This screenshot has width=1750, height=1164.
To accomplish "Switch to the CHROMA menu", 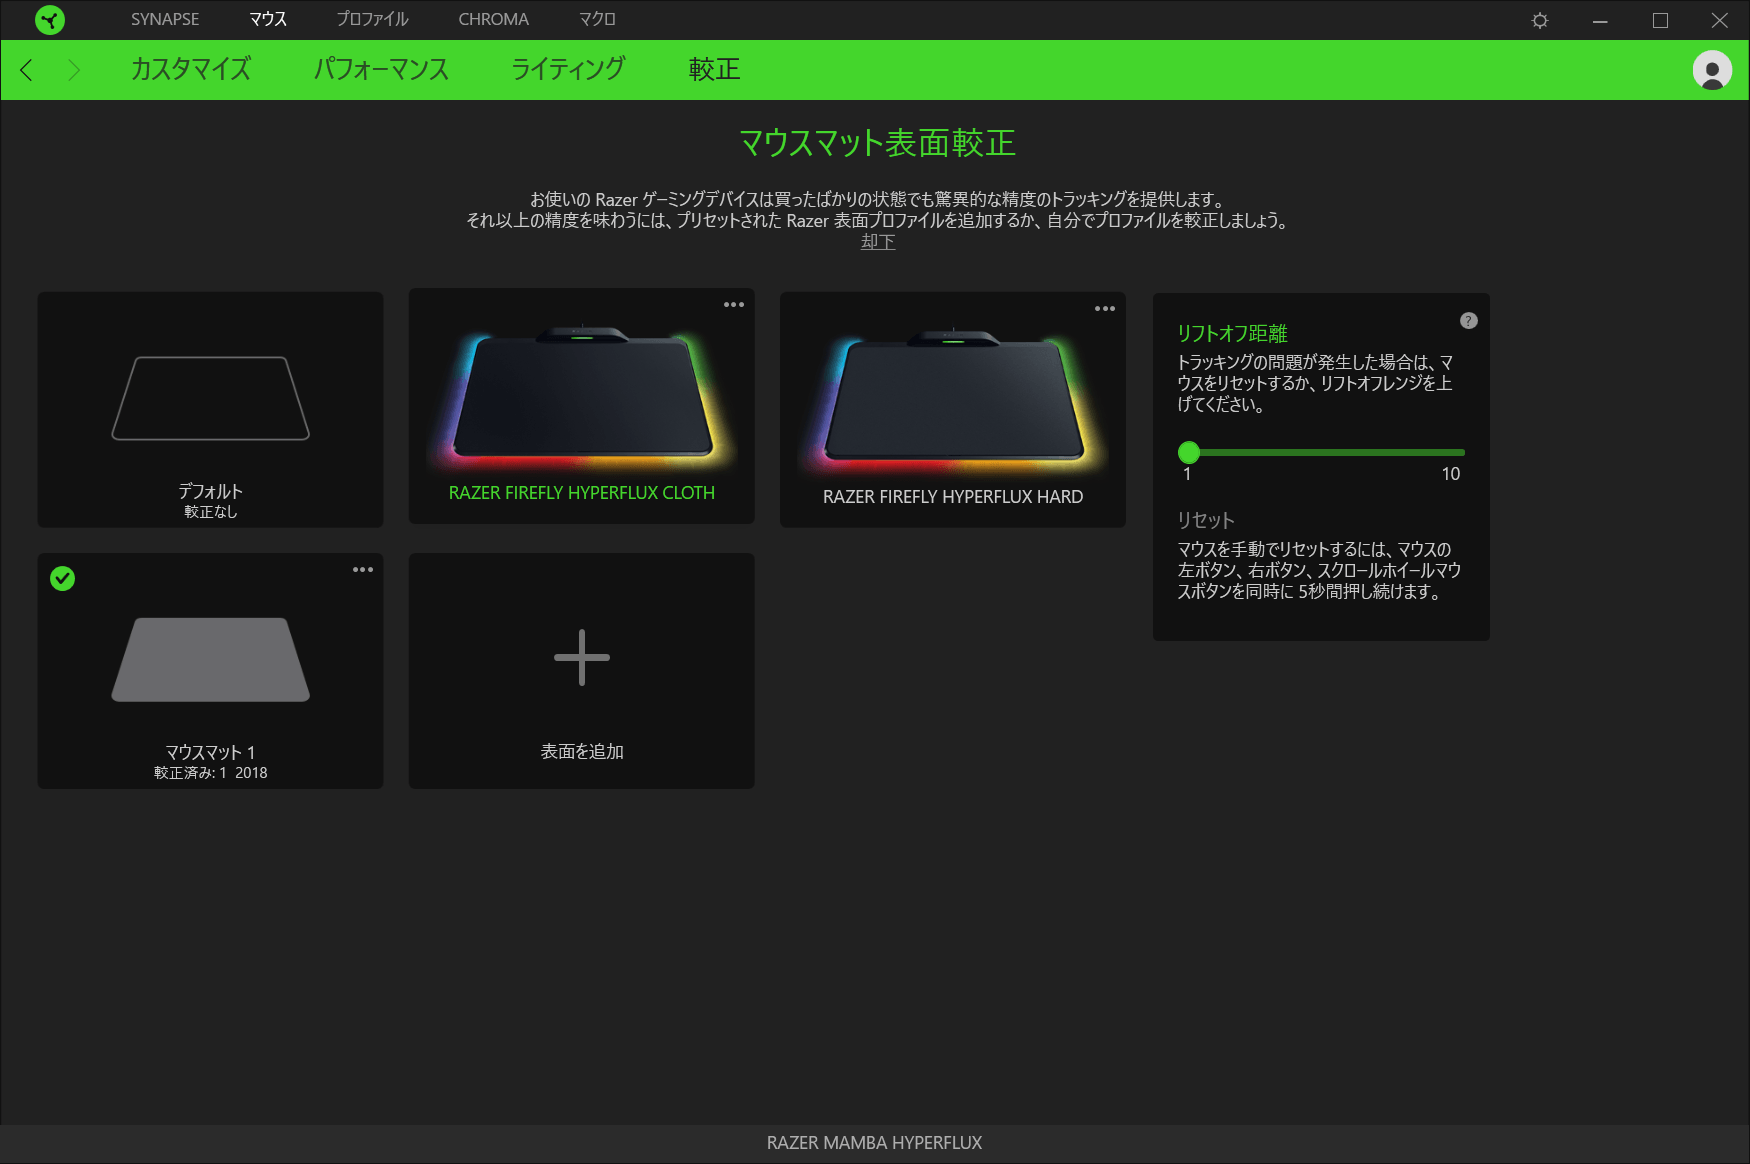I will pos(493,19).
